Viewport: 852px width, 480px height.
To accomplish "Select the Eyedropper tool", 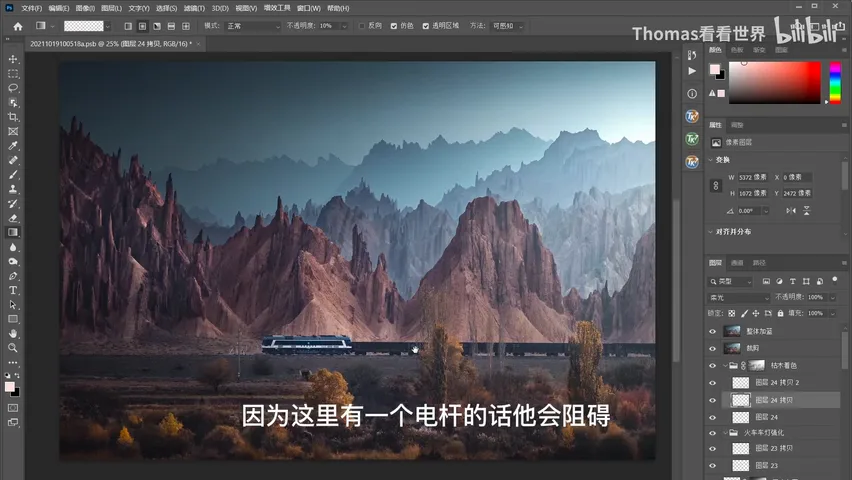I will tap(13, 146).
